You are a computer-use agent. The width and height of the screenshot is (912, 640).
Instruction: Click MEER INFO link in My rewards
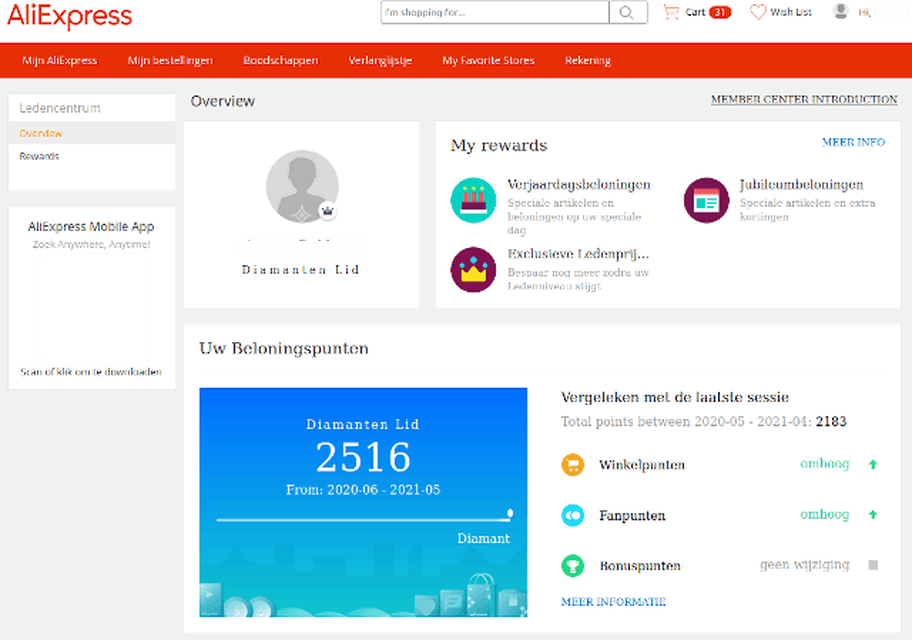pos(853,143)
